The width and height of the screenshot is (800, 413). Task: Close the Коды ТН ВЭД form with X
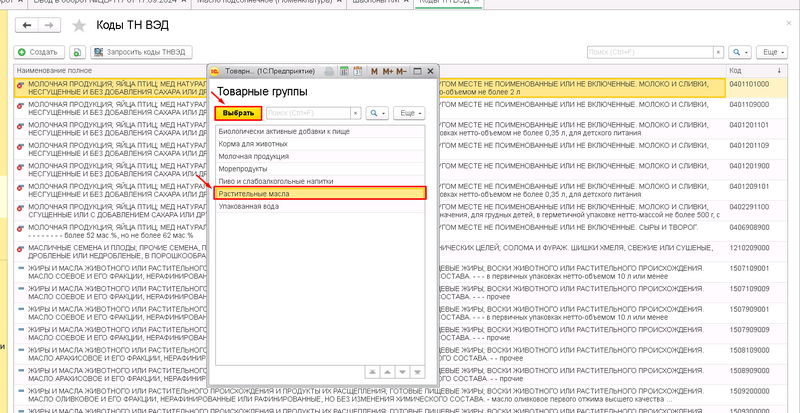click(789, 24)
